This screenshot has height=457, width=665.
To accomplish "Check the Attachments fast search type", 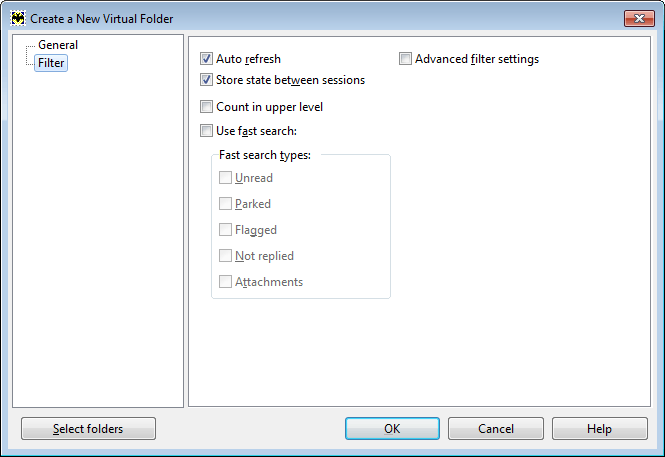I will pos(225,281).
